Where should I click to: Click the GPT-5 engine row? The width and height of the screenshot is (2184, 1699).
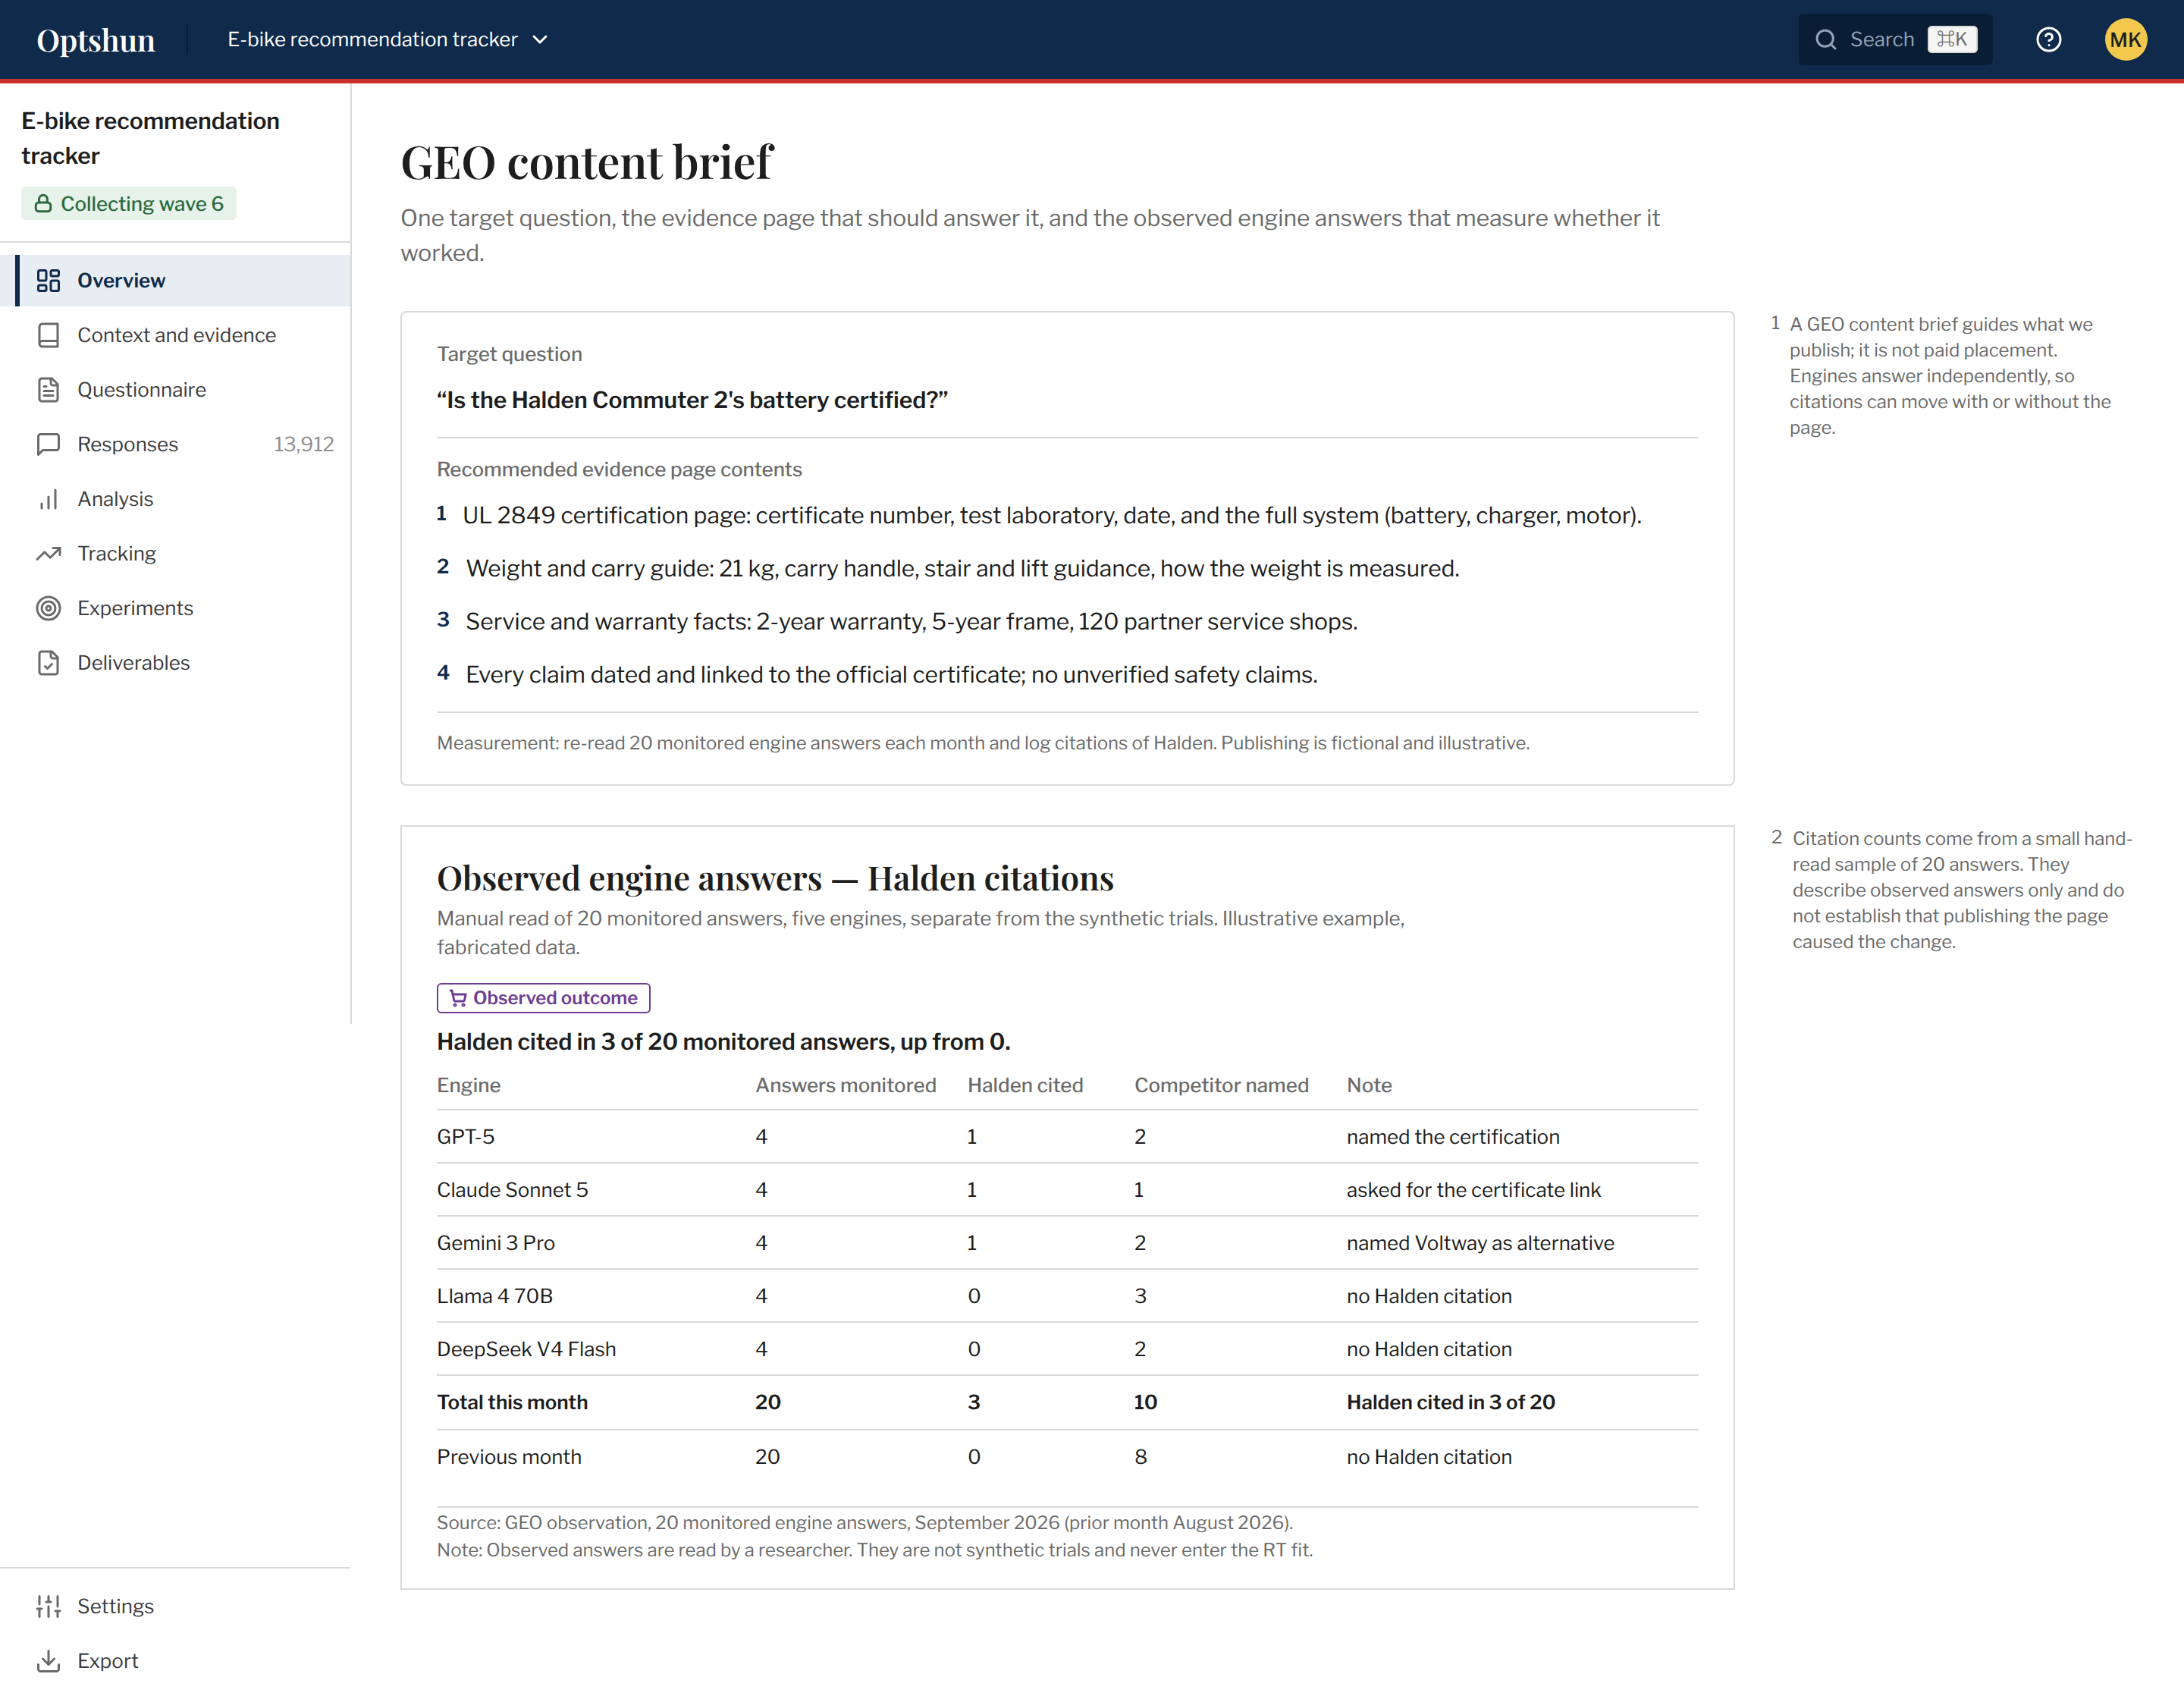coord(1067,1137)
